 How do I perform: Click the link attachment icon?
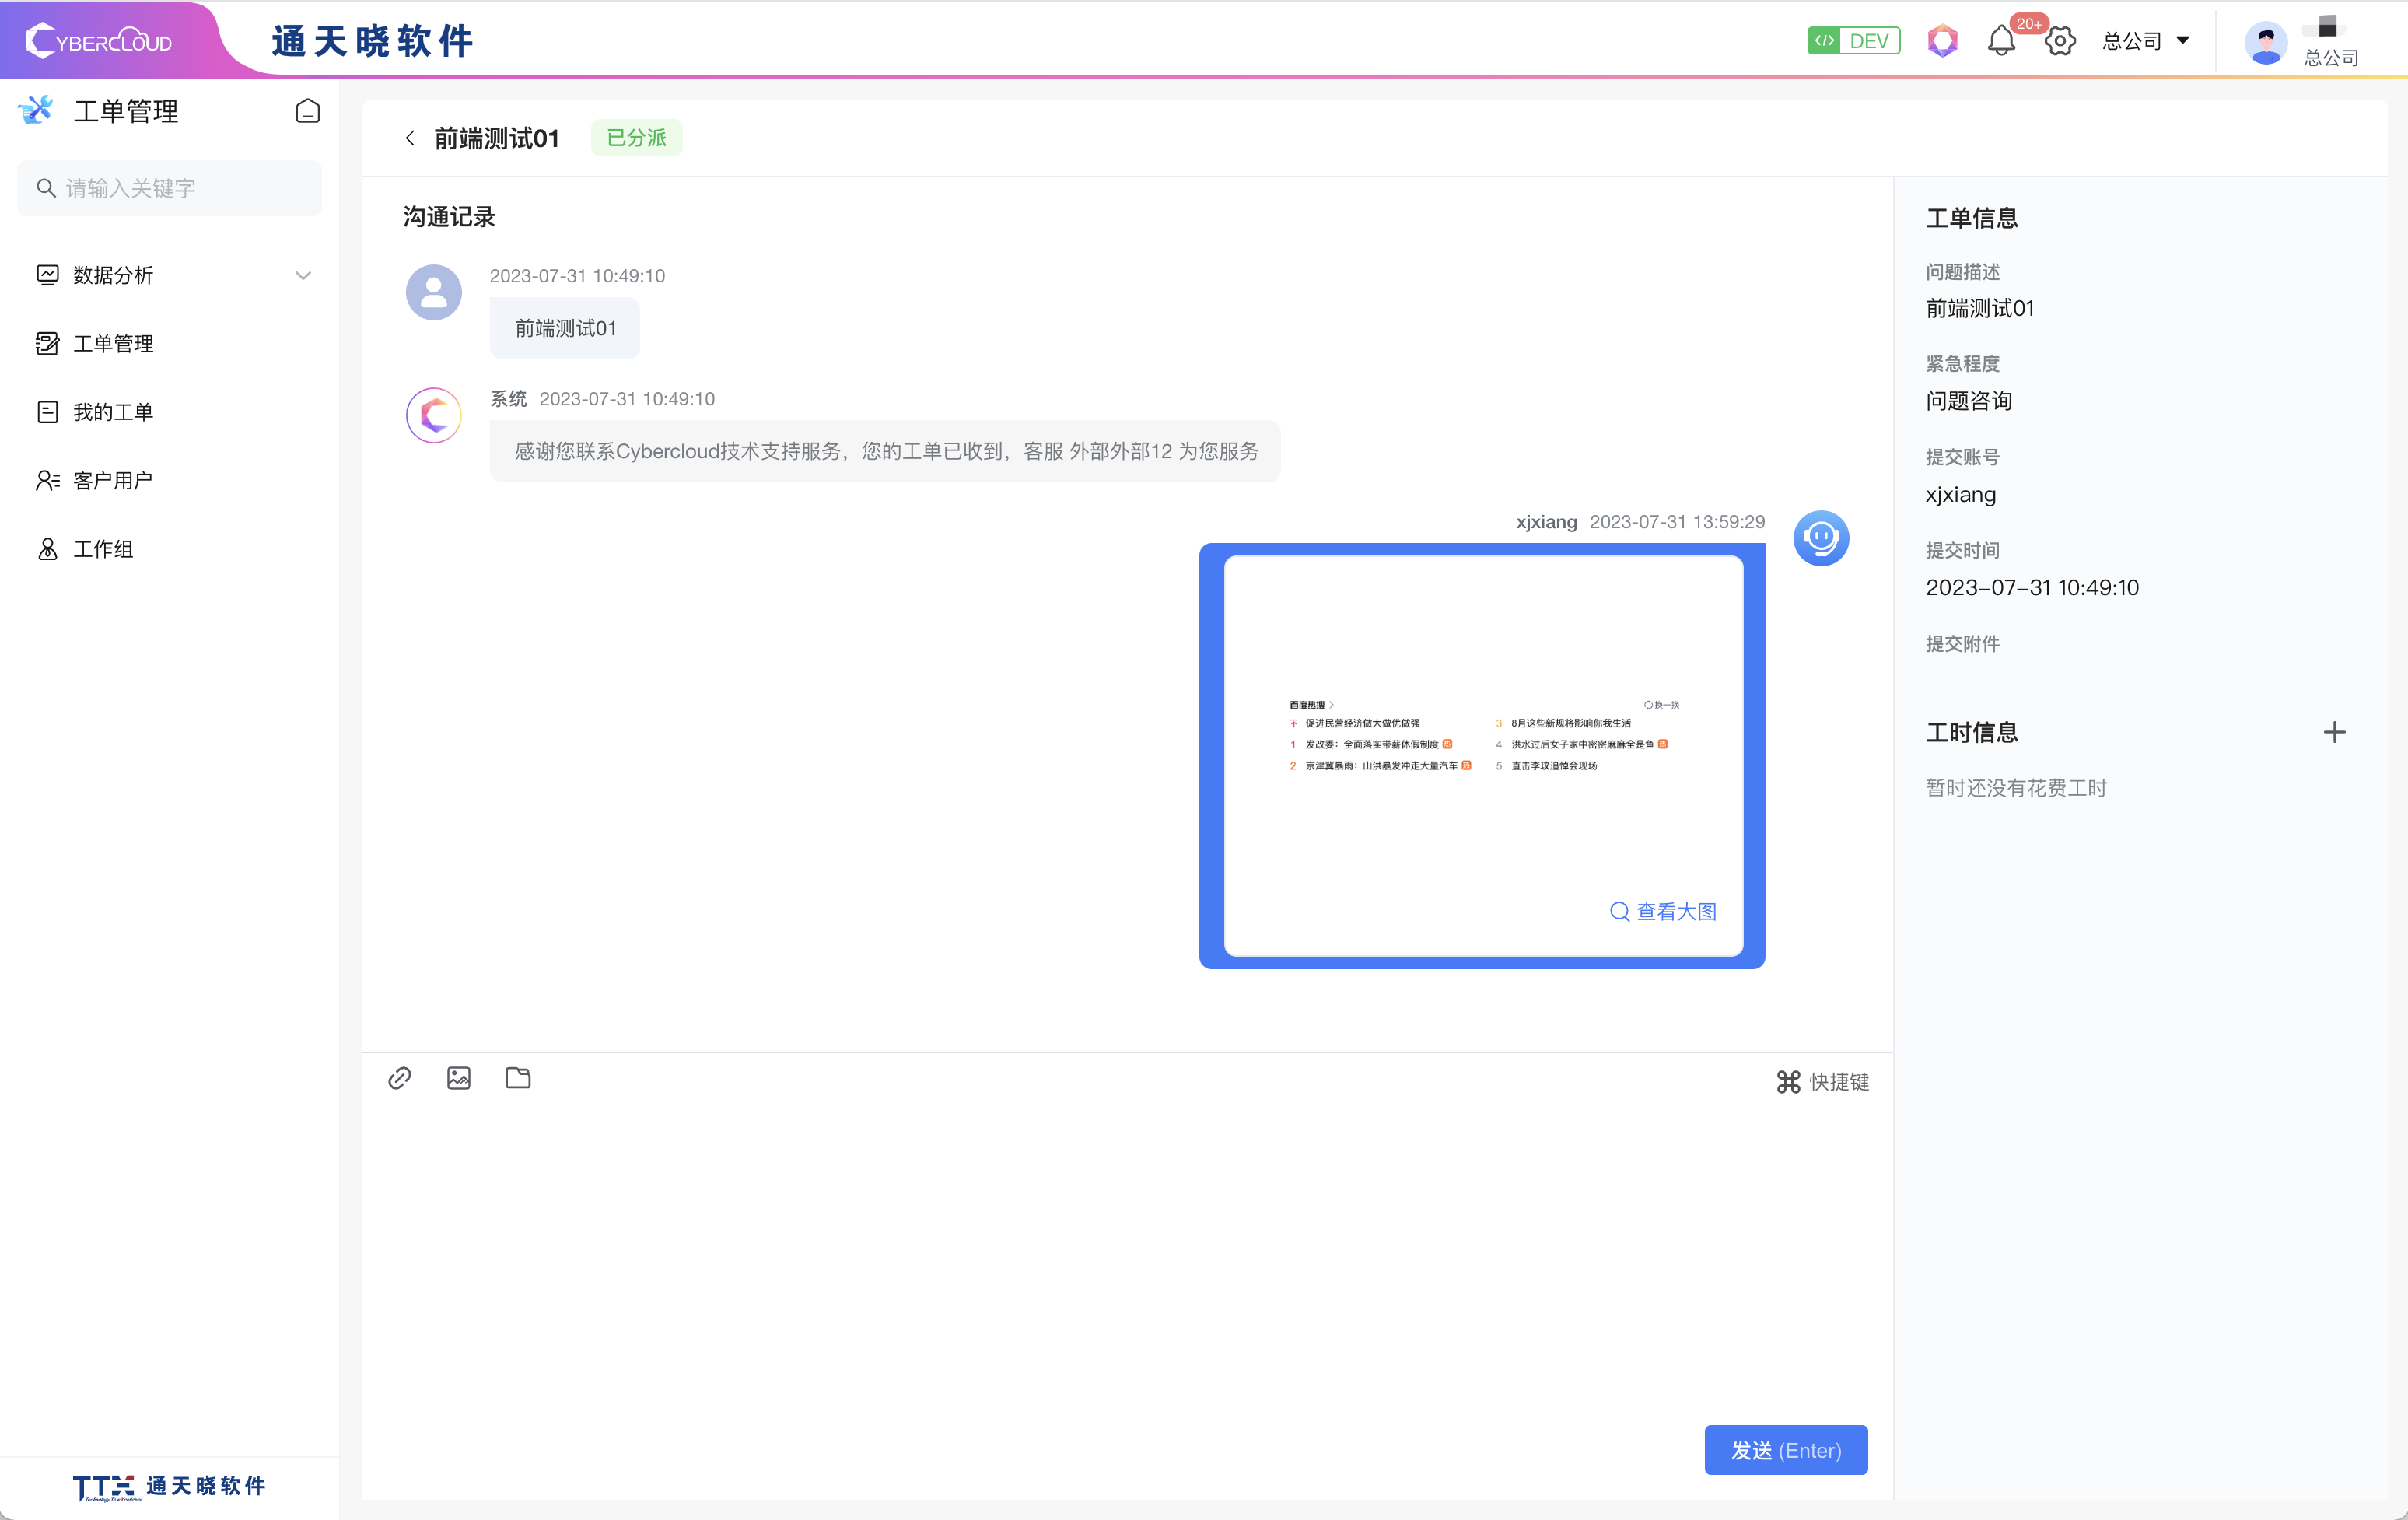click(x=400, y=1078)
